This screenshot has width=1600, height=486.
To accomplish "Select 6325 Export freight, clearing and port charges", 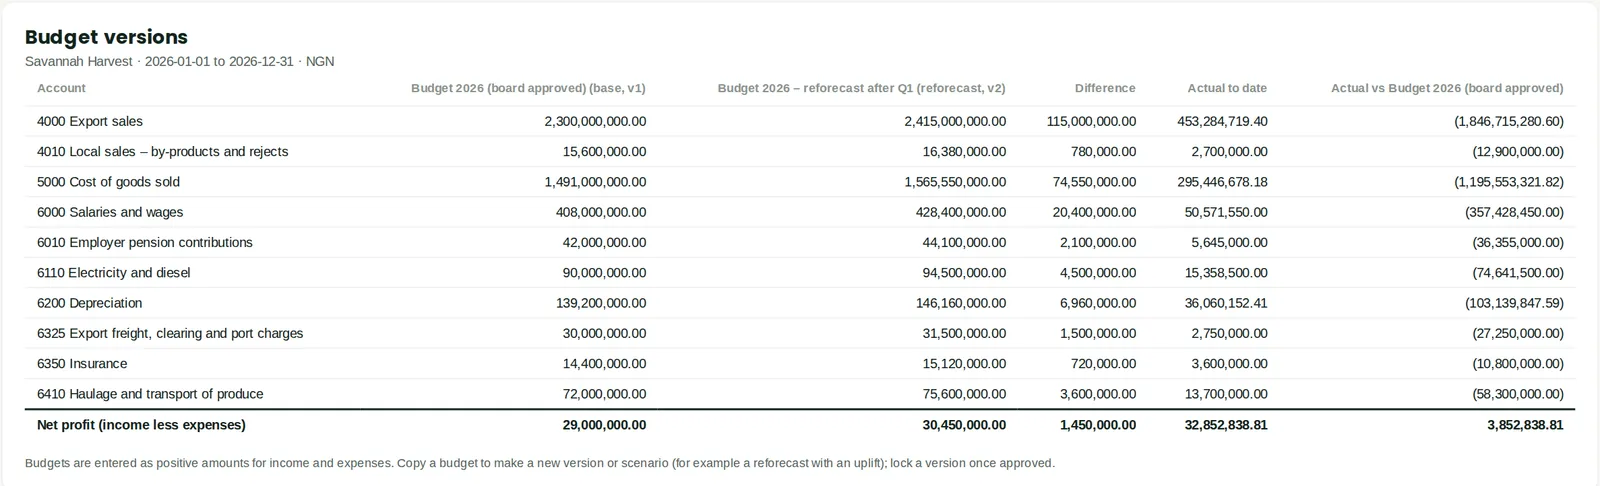I will (170, 333).
